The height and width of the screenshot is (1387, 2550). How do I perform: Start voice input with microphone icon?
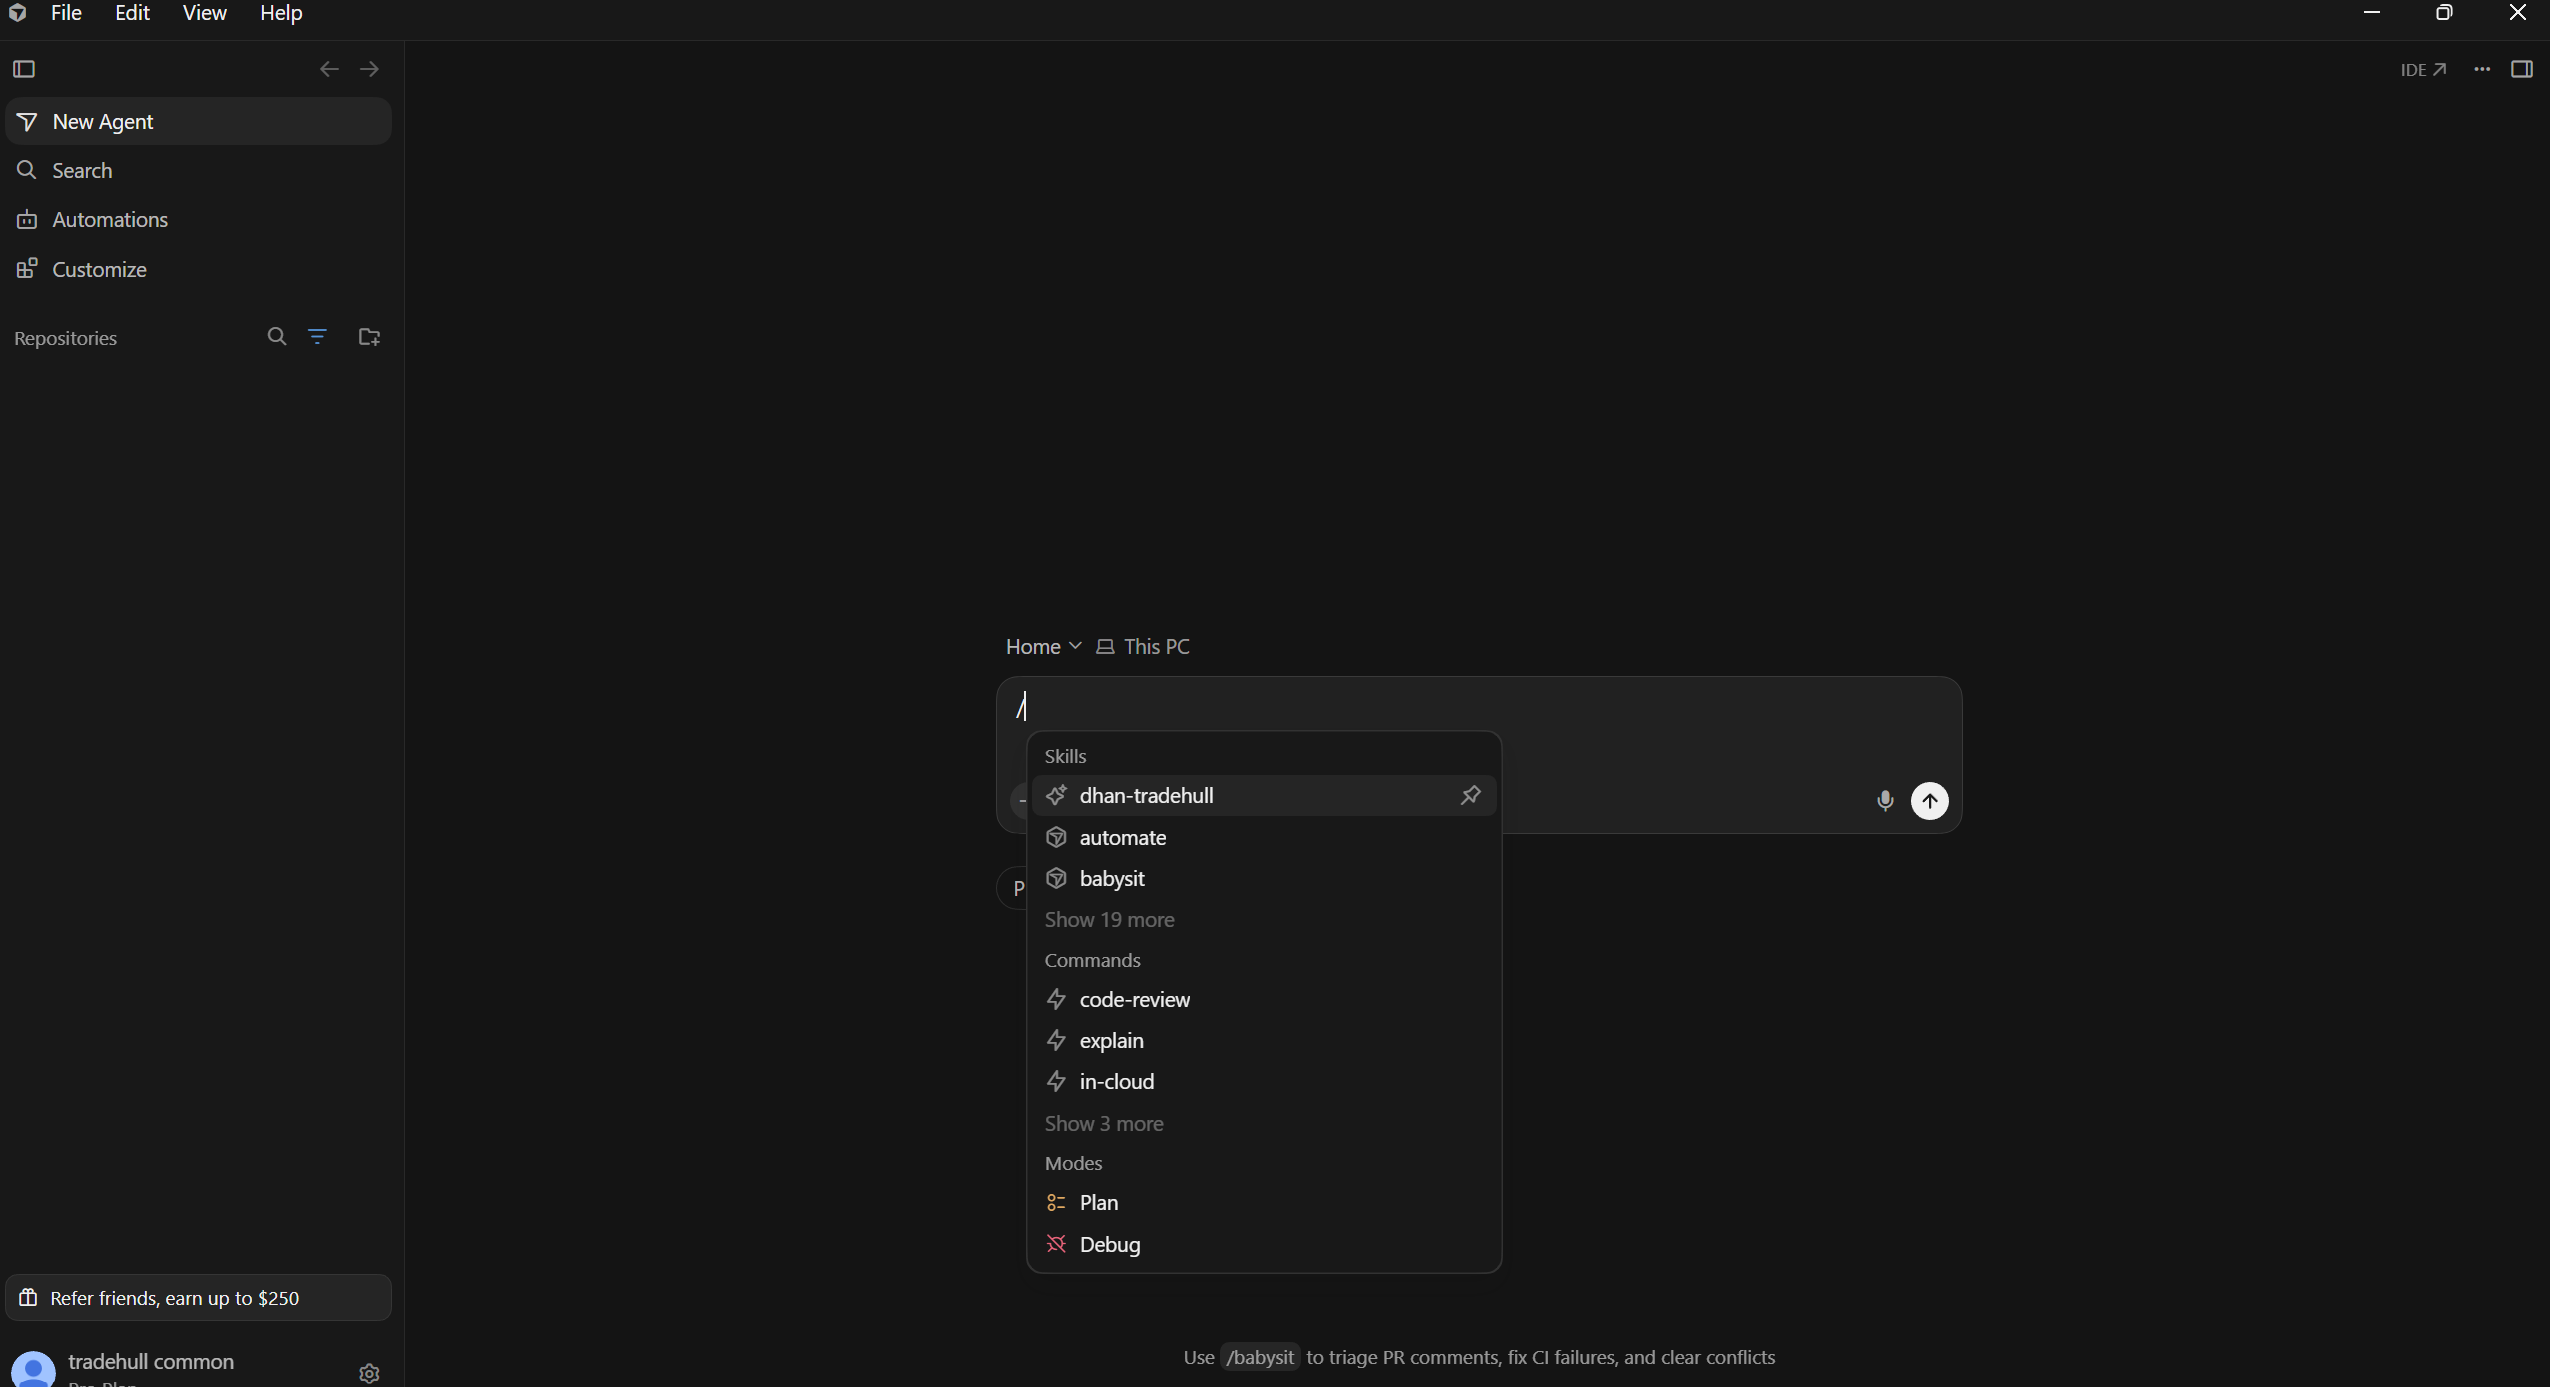point(1885,800)
